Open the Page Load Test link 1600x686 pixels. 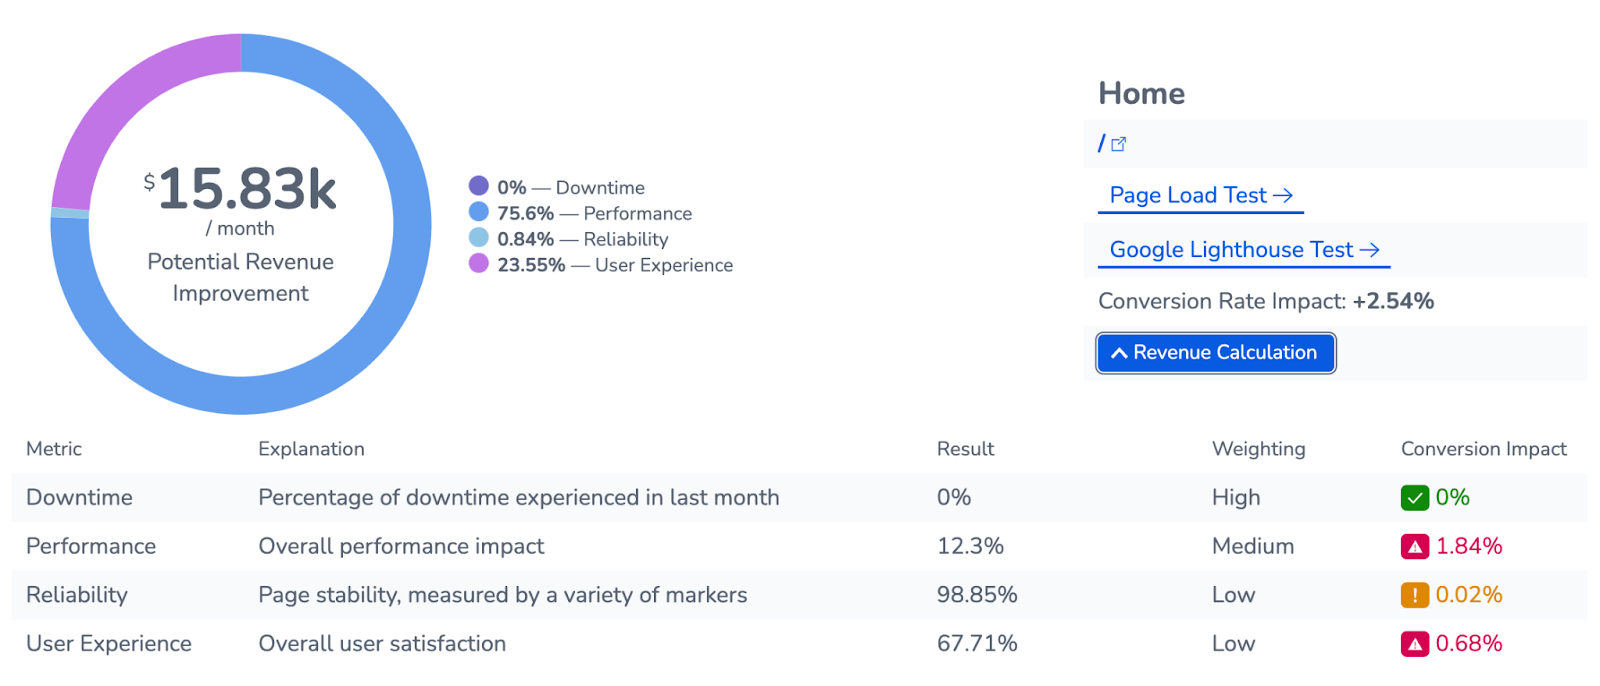pyautogui.click(x=1200, y=195)
